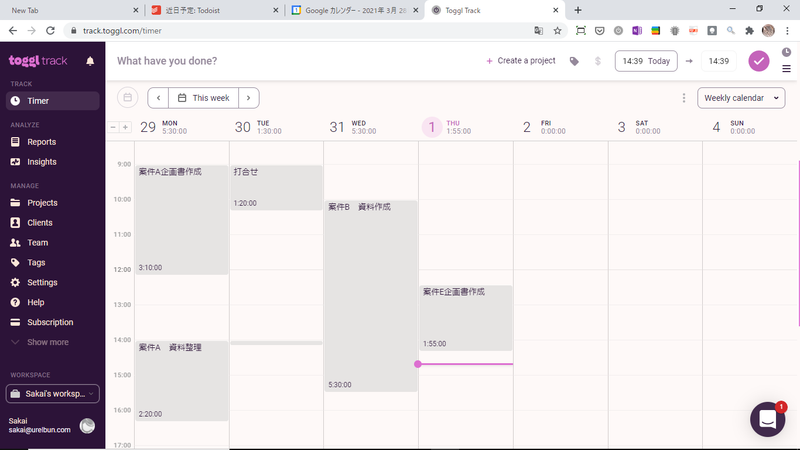Open Projects in the sidebar
800x450 pixels.
pos(42,203)
